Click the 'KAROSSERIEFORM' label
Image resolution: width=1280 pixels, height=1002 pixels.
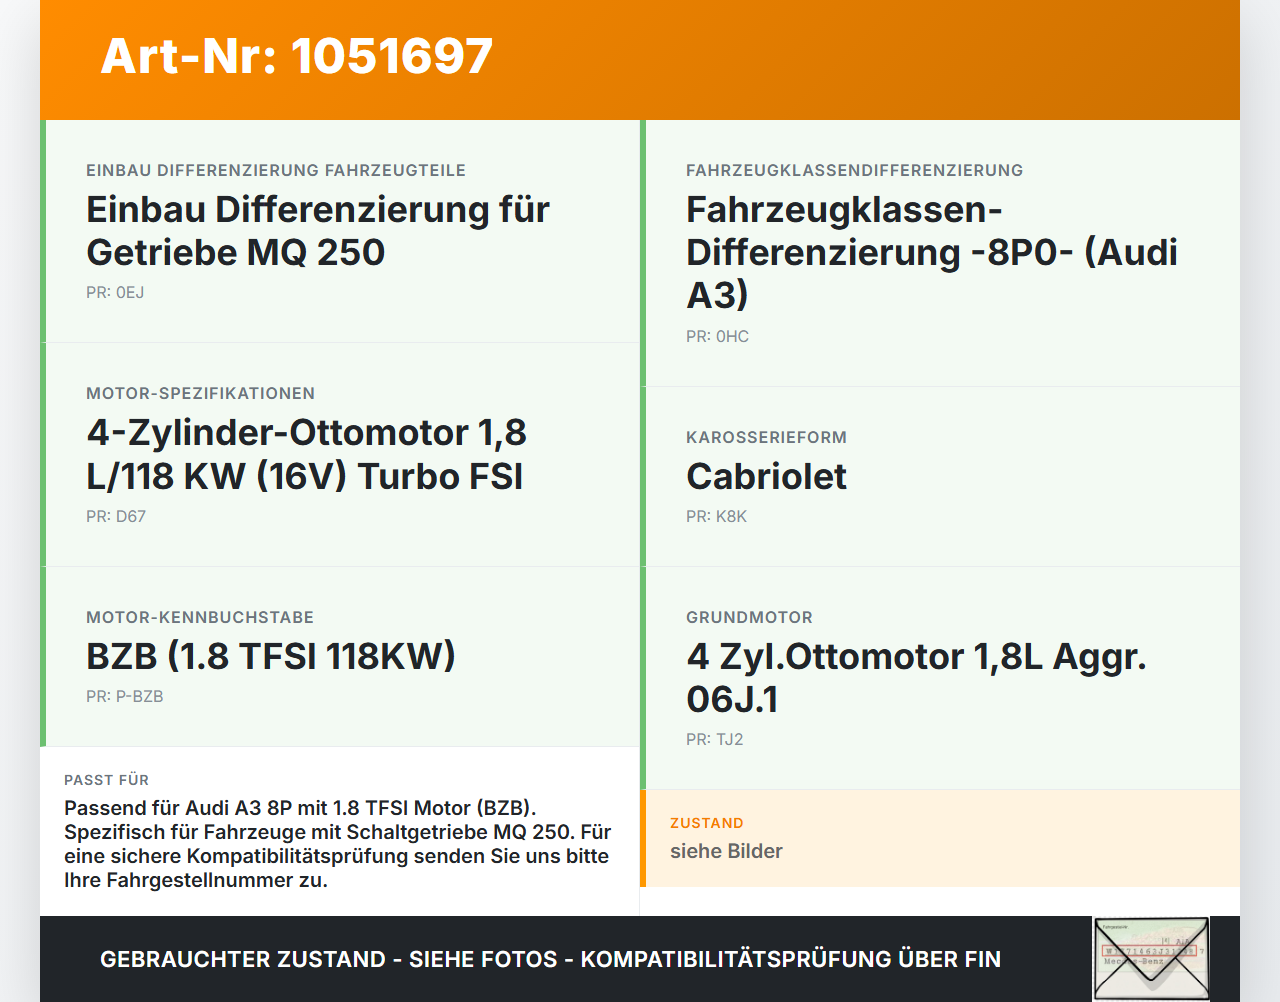click(x=766, y=438)
